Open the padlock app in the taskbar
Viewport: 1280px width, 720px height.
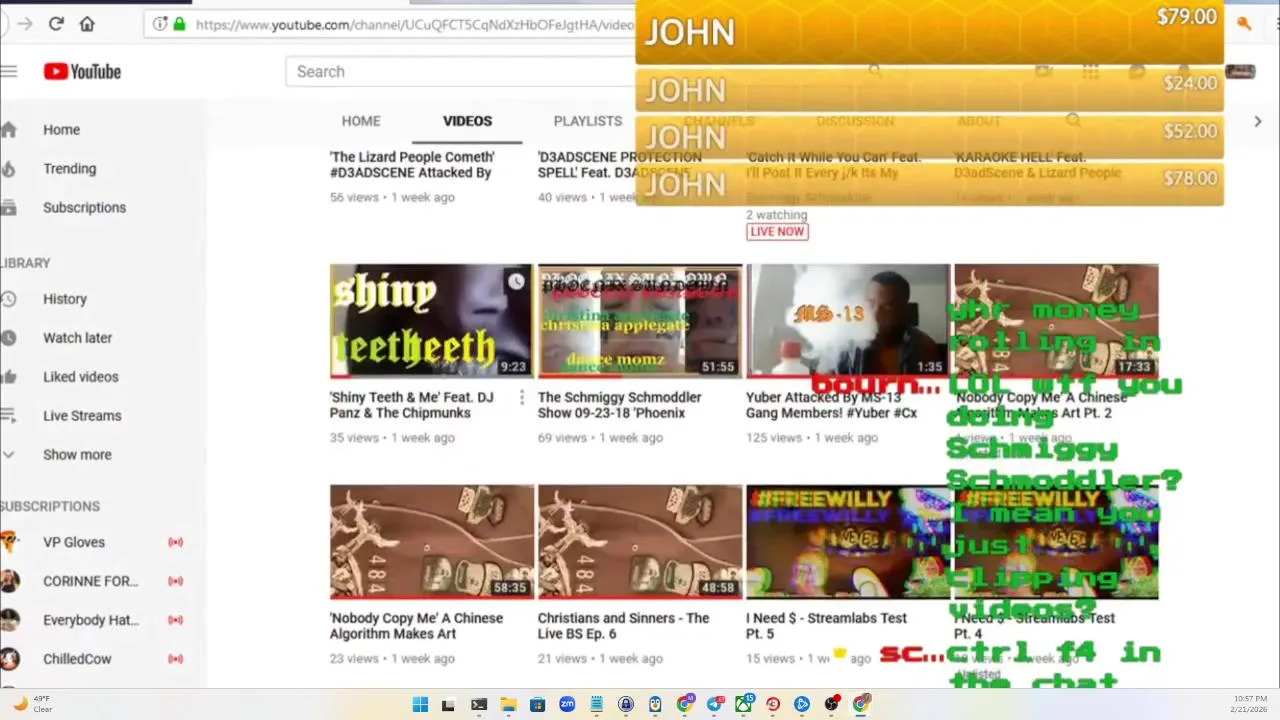626,705
